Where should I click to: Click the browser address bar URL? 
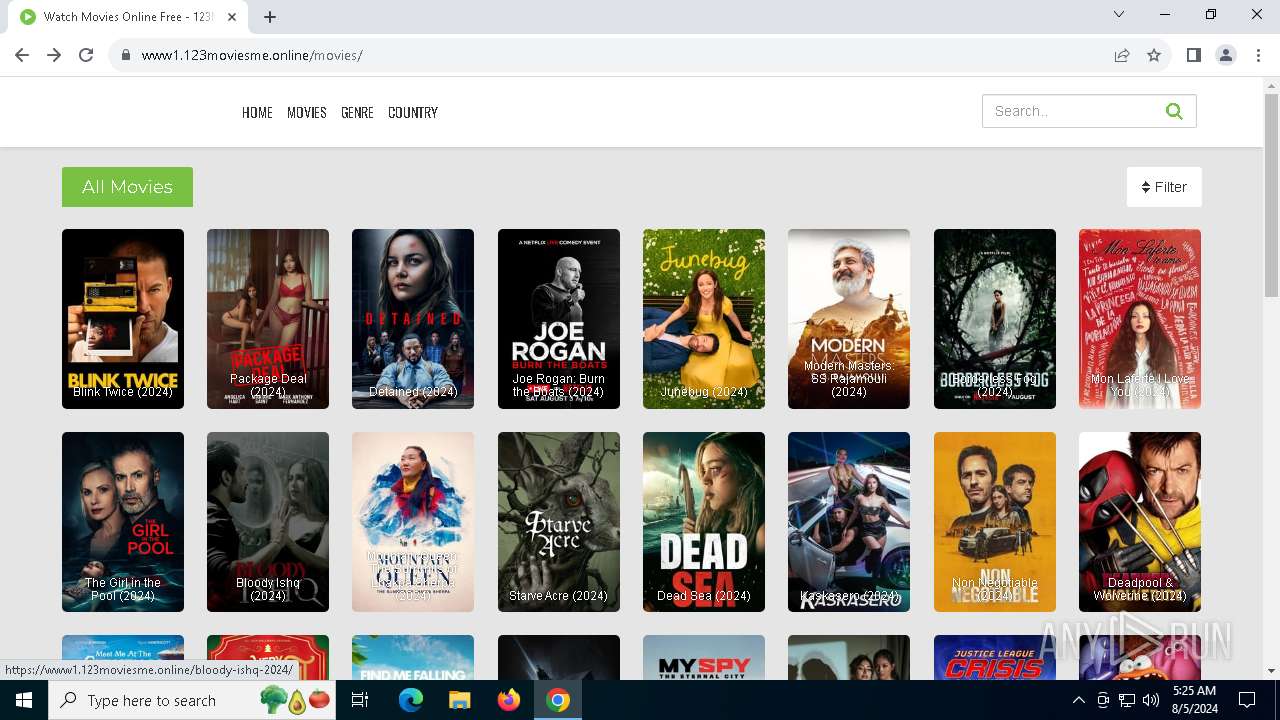coord(252,55)
